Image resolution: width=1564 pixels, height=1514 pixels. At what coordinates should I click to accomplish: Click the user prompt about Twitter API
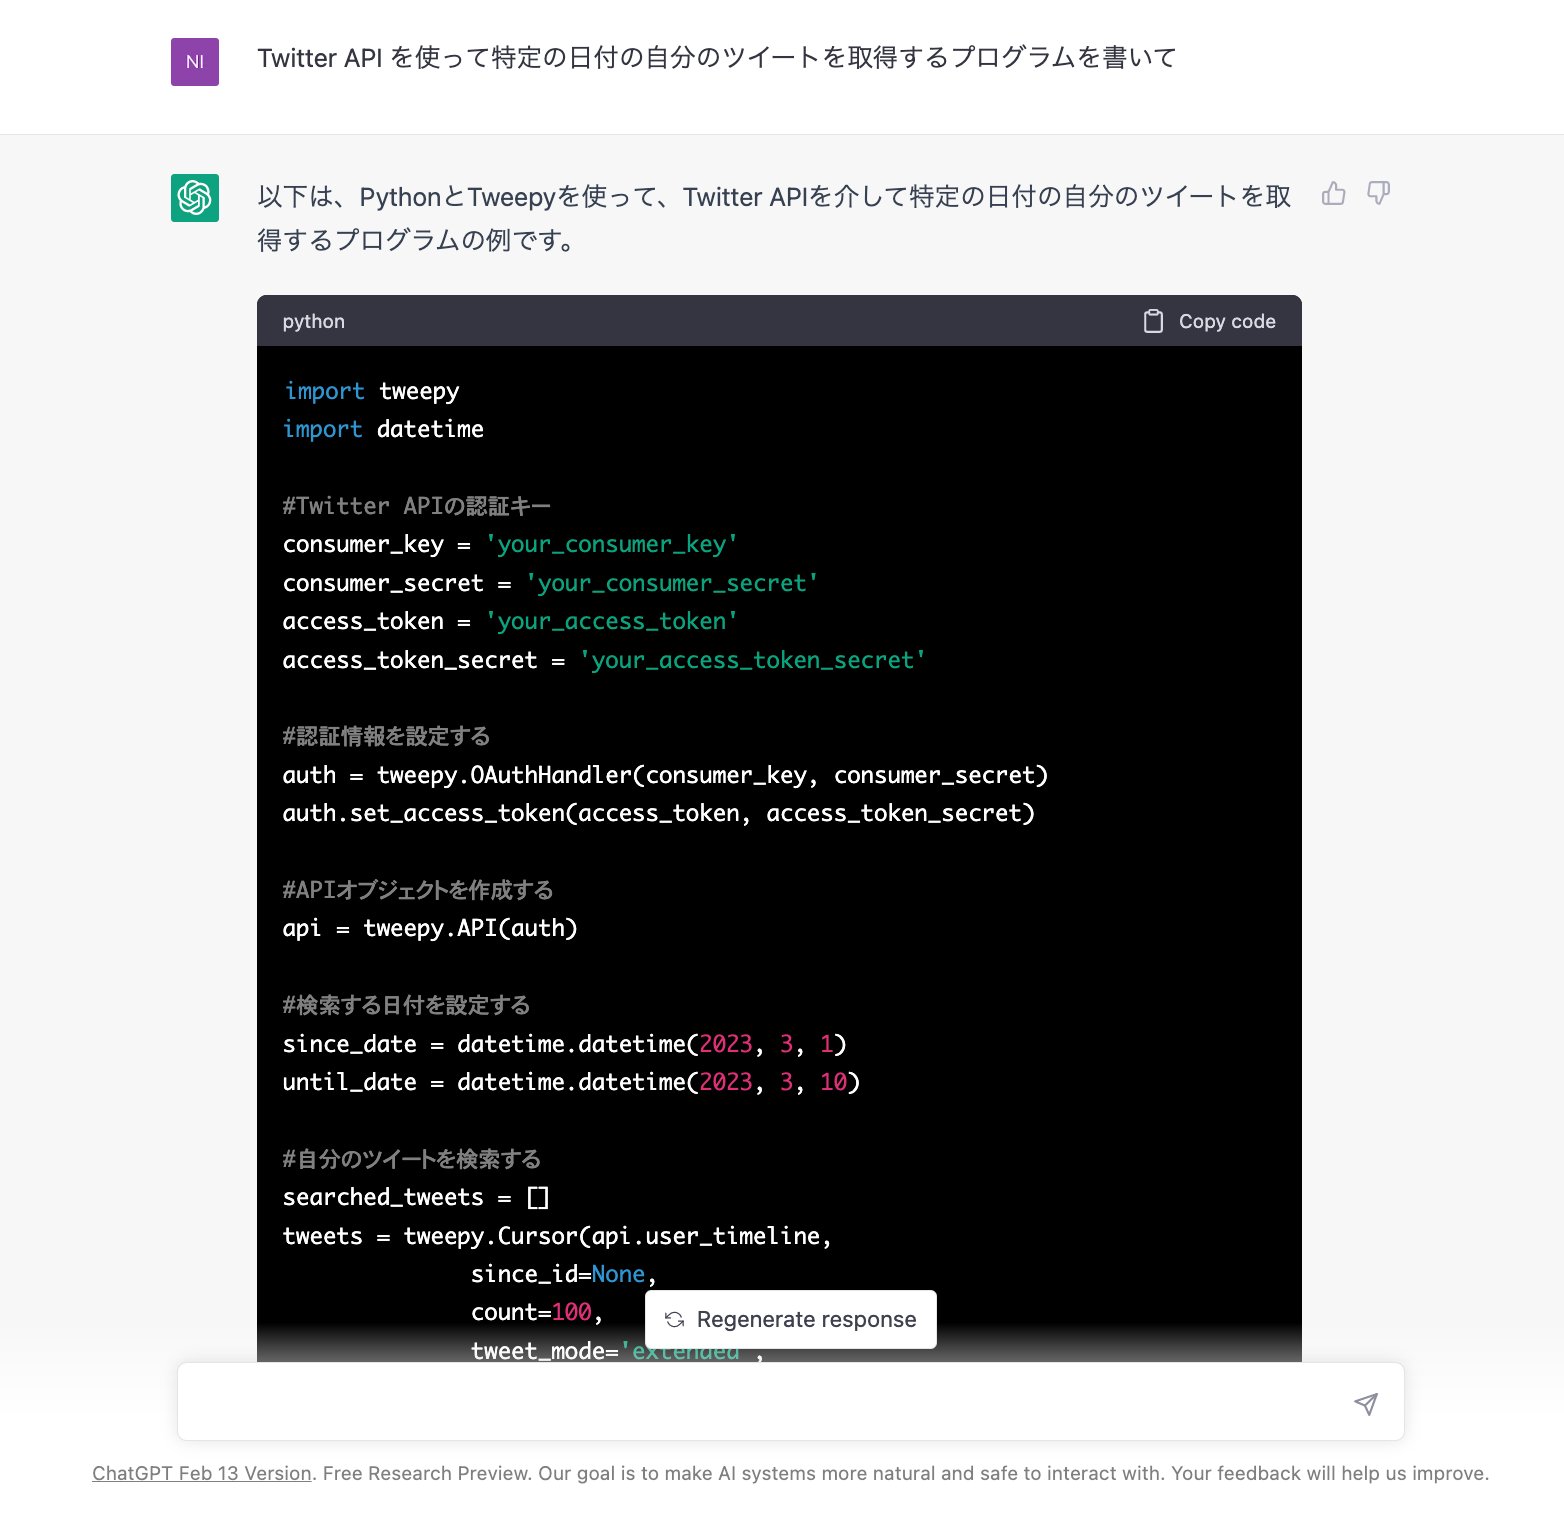tap(716, 58)
